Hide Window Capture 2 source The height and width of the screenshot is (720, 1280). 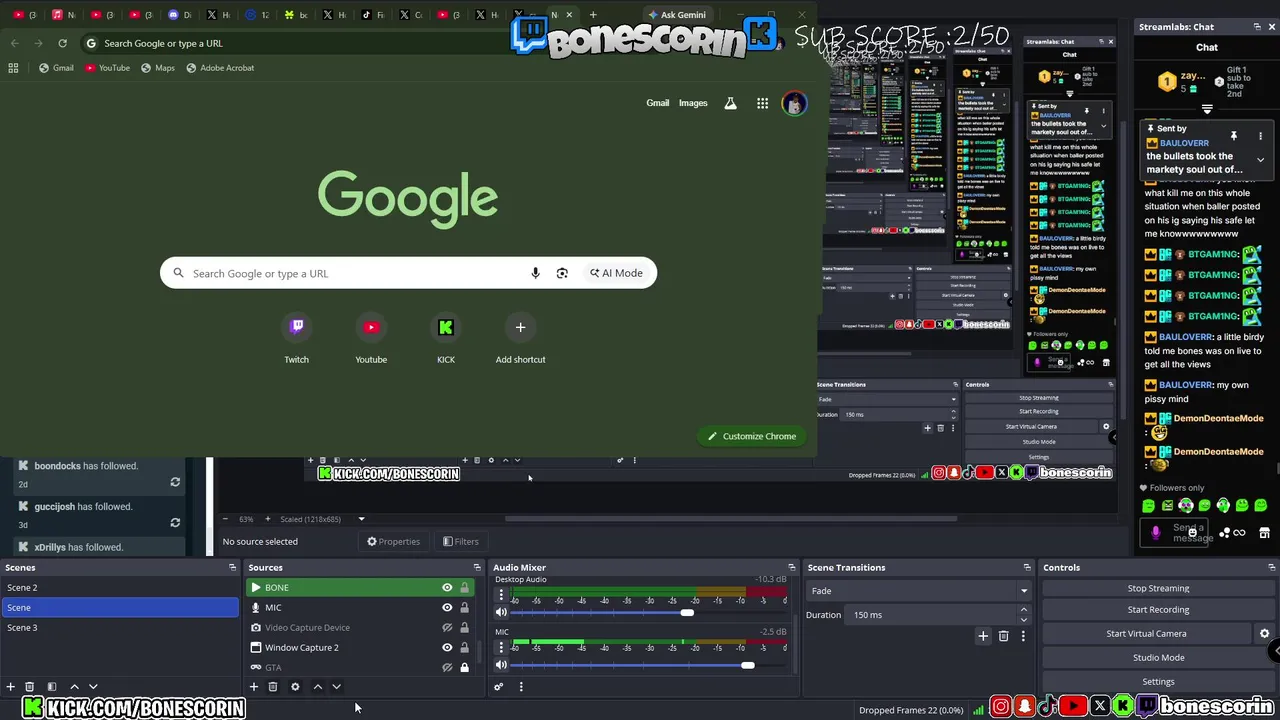(447, 648)
